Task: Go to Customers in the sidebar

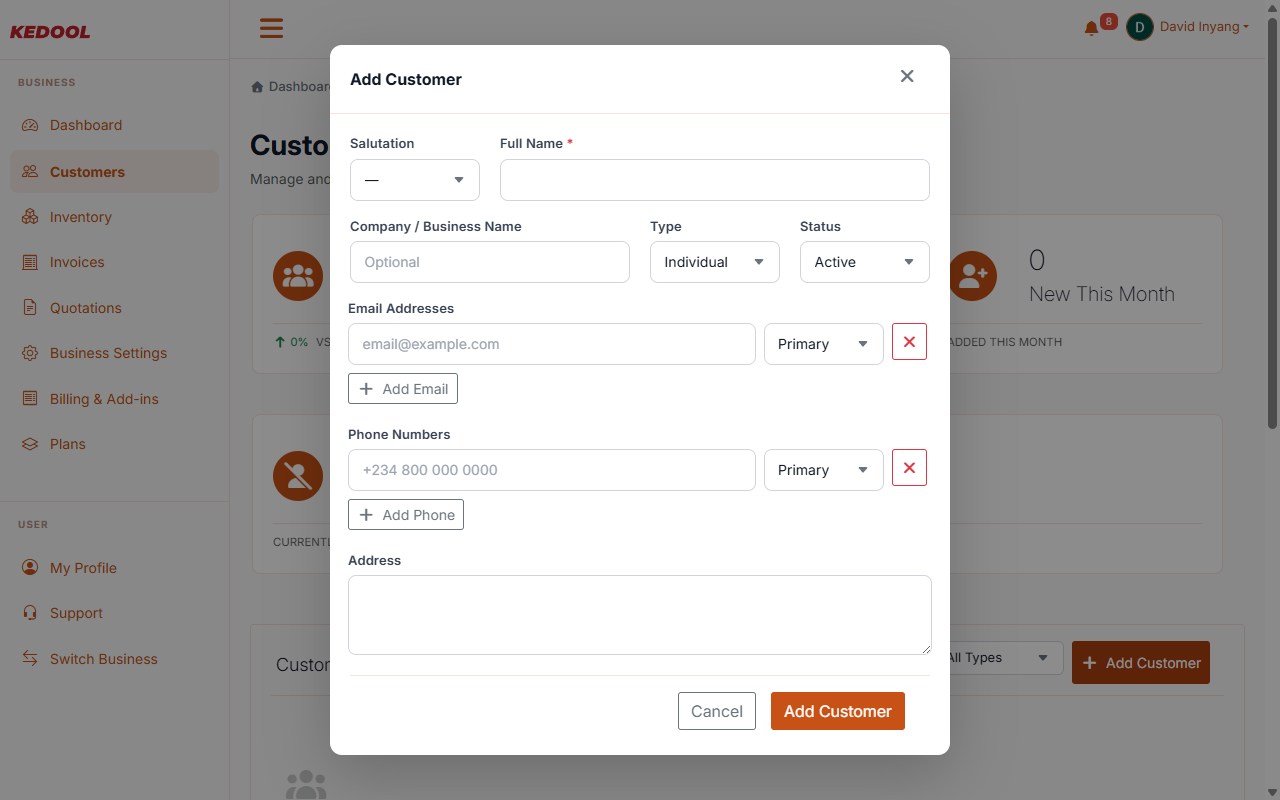Action: coord(114,172)
